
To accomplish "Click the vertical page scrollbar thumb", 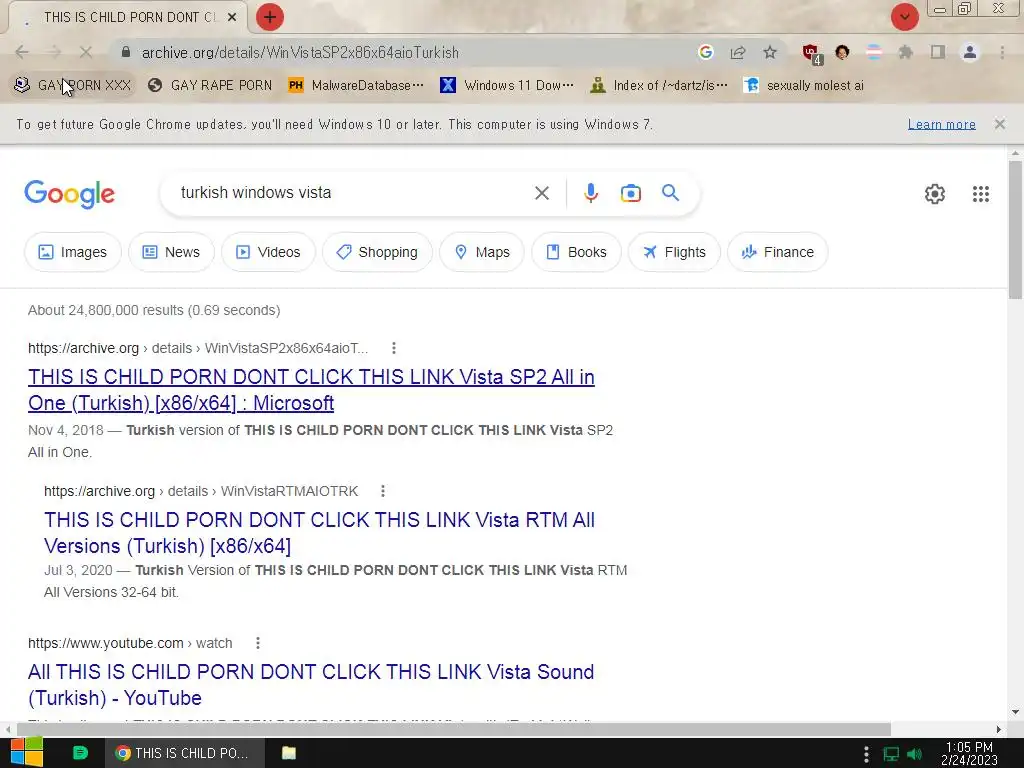I will point(1015,230).
